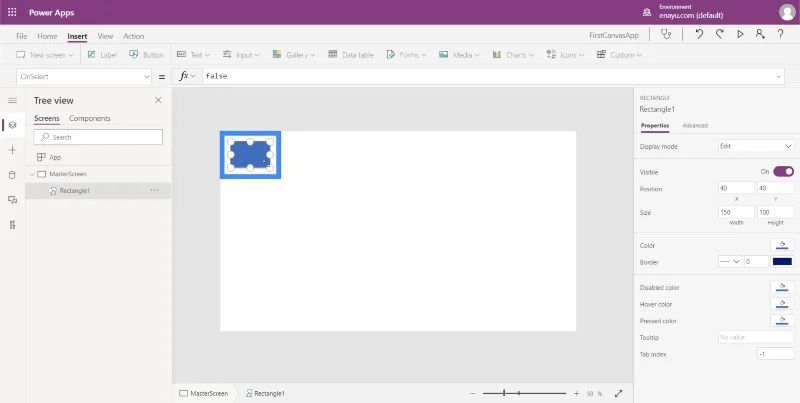Run the App checker stethoscope icon
This screenshot has width=800, height=403.
pos(666,34)
